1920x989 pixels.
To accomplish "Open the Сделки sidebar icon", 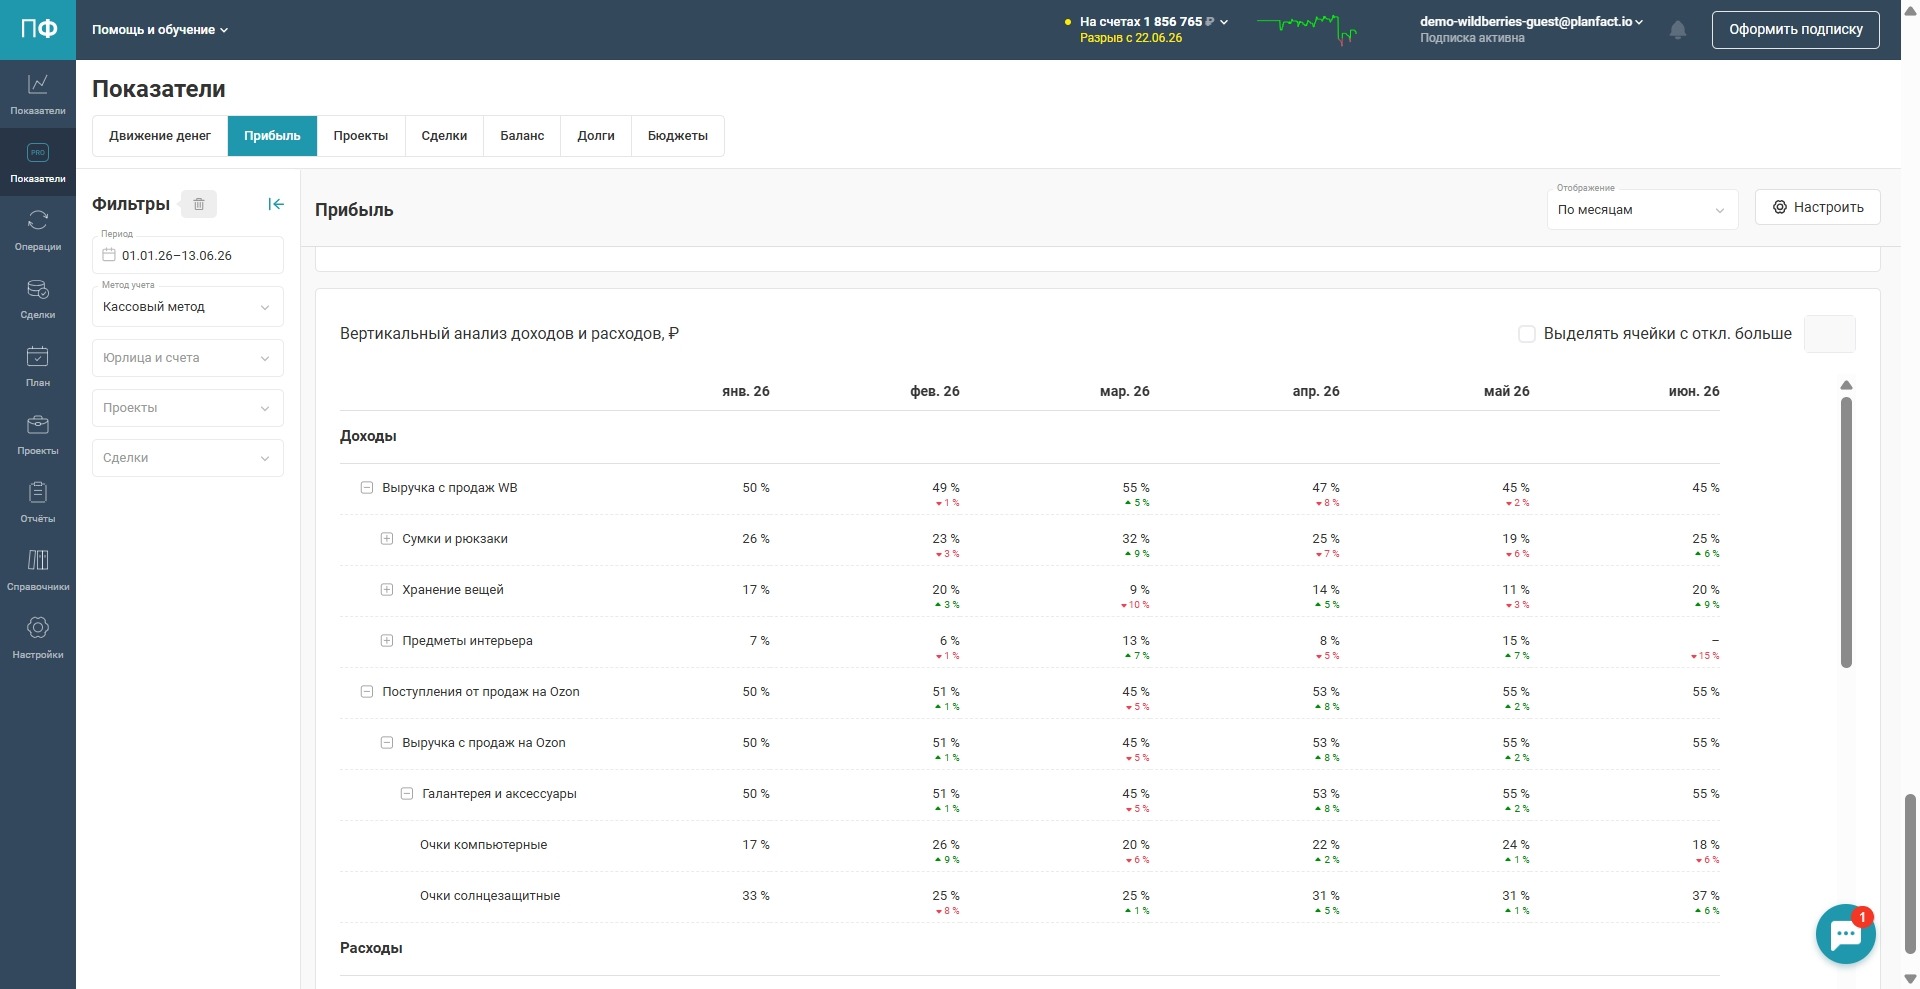I will tap(38, 298).
